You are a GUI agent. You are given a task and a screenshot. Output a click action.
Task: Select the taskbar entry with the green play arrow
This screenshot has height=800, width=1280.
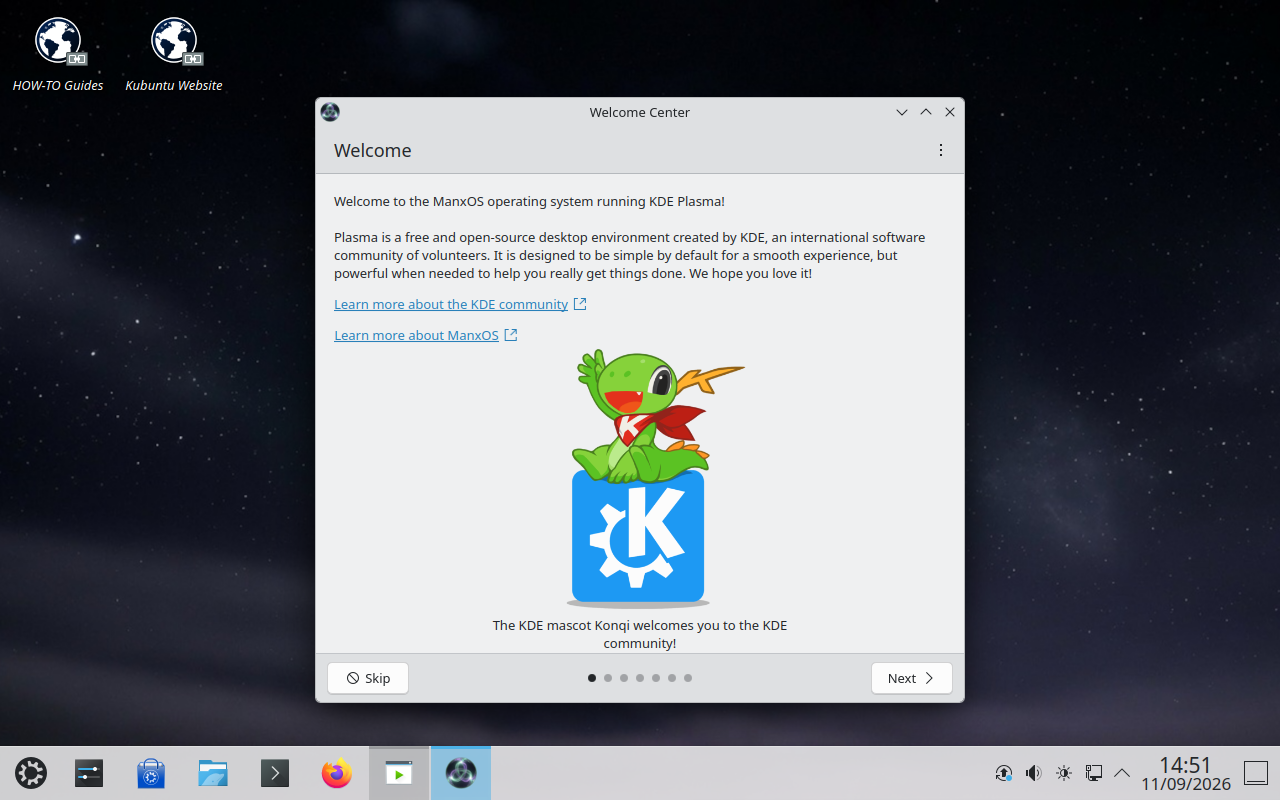pos(399,773)
